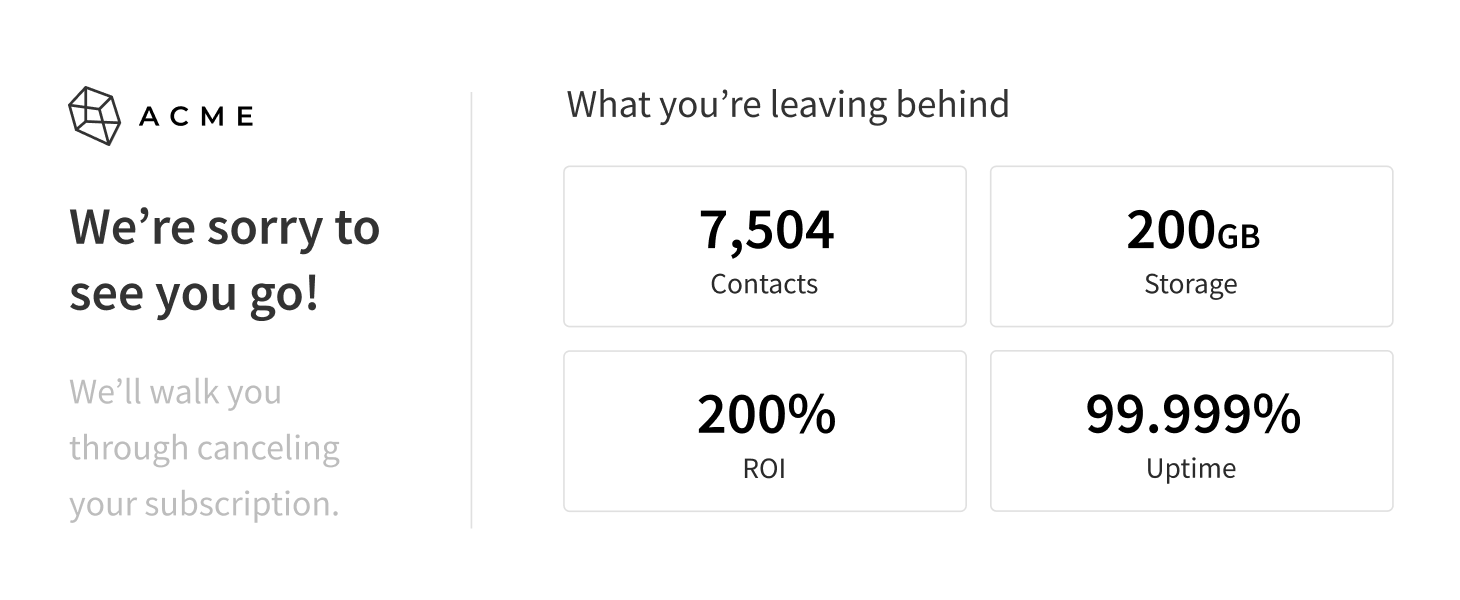Click the ROI label
Viewport: 1460px width, 600px height.
tap(764, 469)
